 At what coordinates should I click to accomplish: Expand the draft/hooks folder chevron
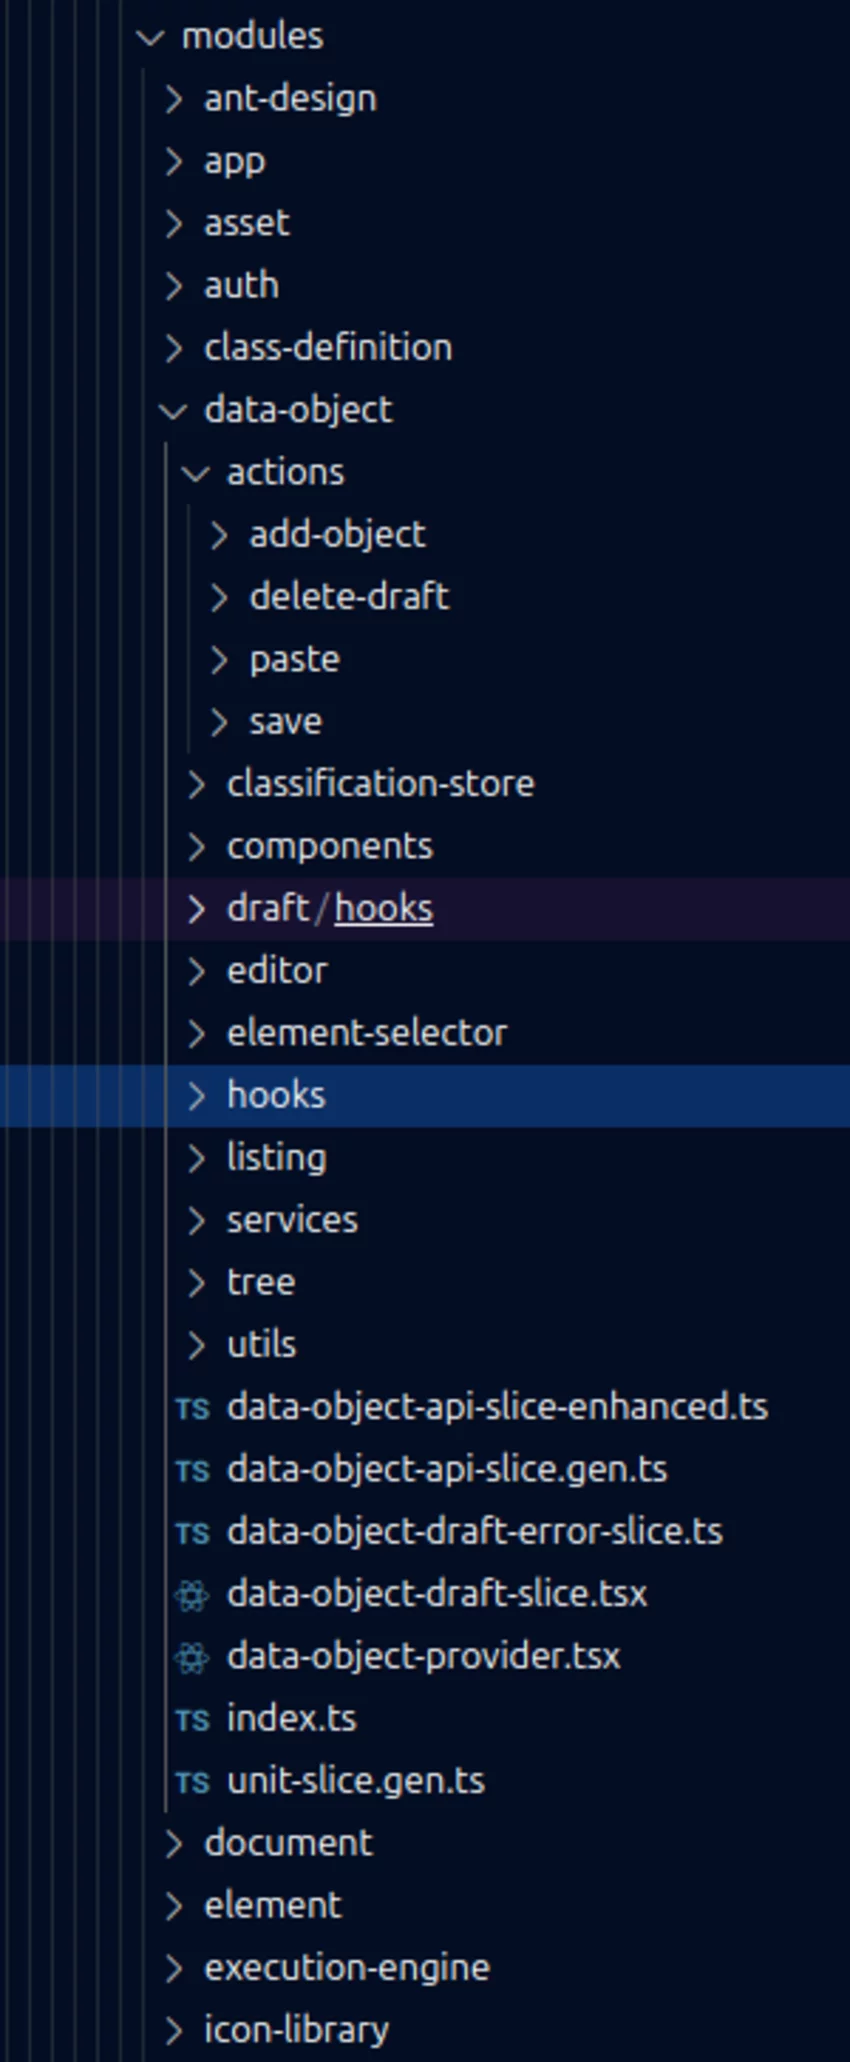[196, 909]
